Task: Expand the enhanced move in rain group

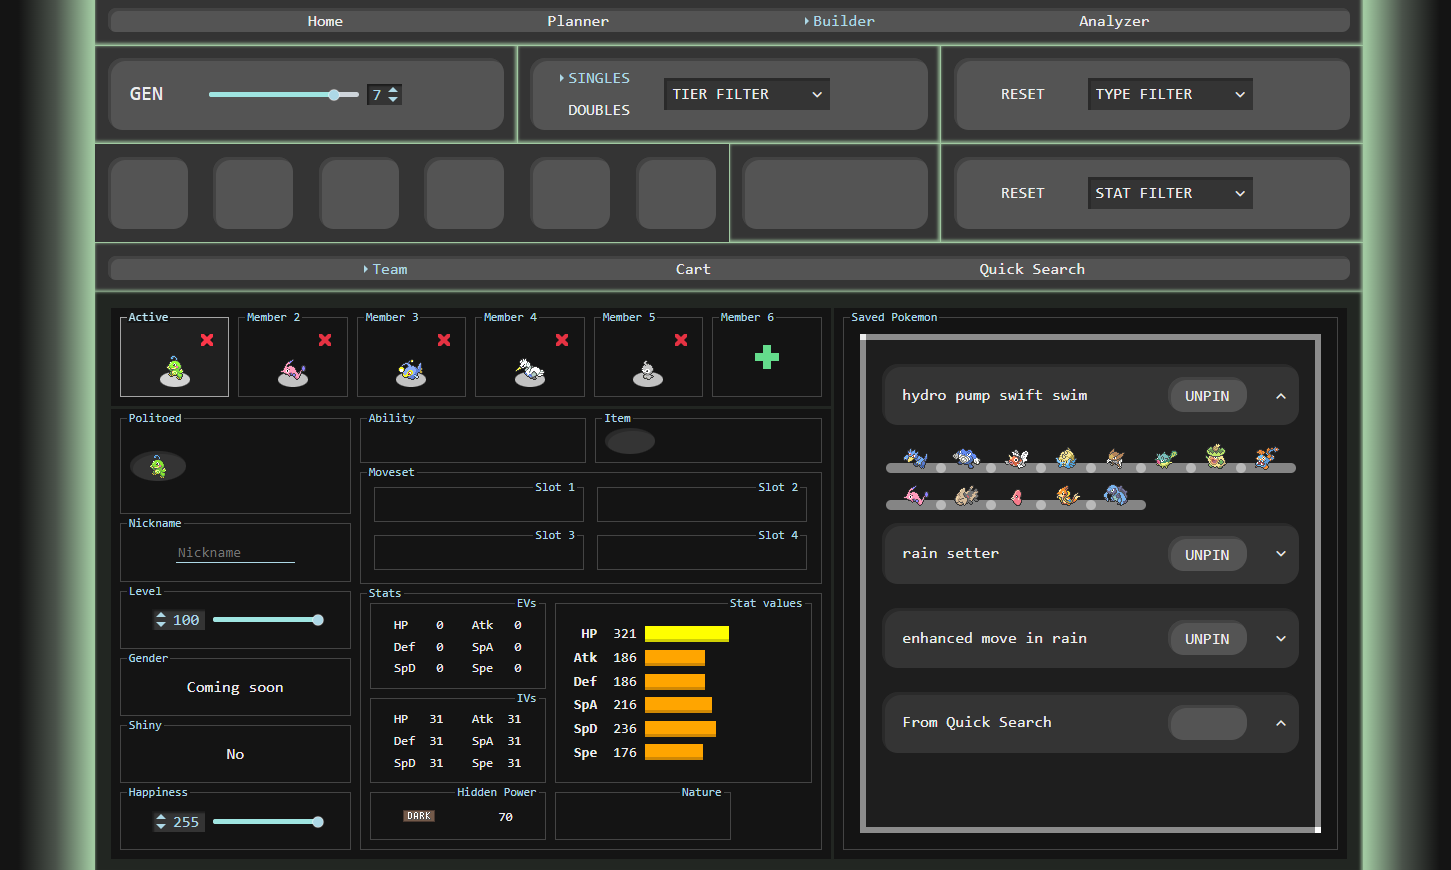Action: point(1281,639)
